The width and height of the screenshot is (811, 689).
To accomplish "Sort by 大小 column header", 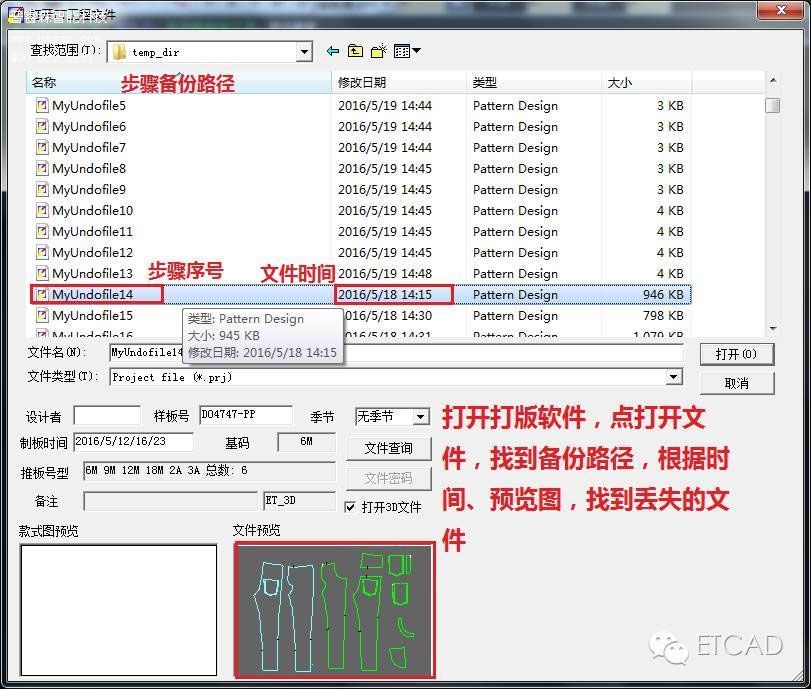I will click(647, 83).
